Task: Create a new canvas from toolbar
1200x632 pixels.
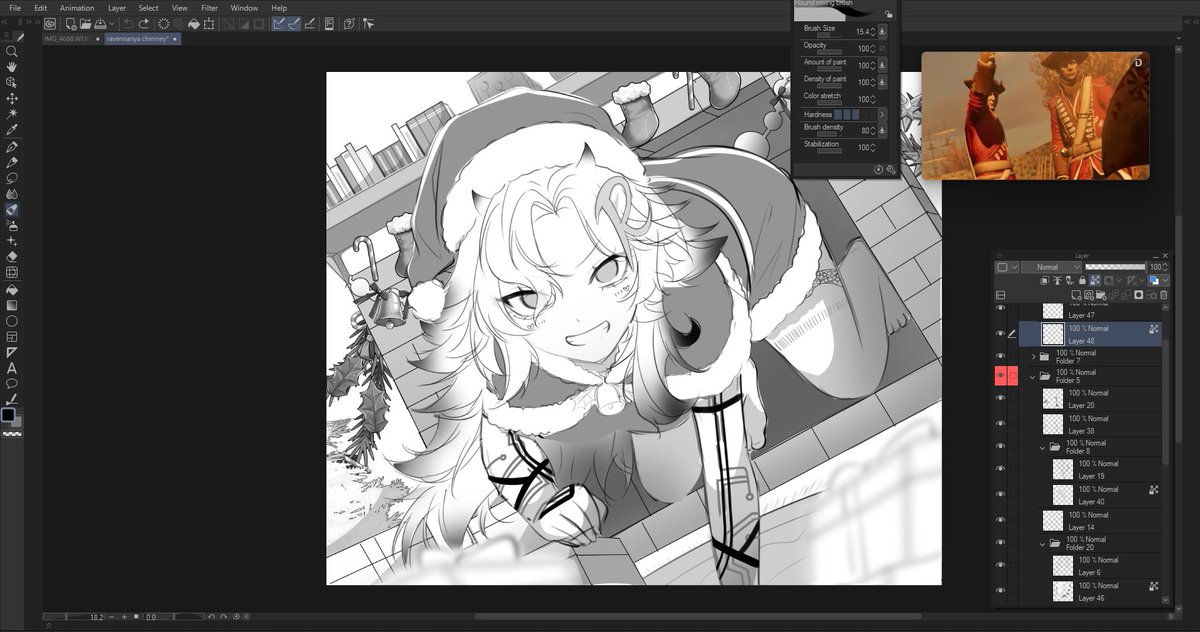Action: point(70,23)
